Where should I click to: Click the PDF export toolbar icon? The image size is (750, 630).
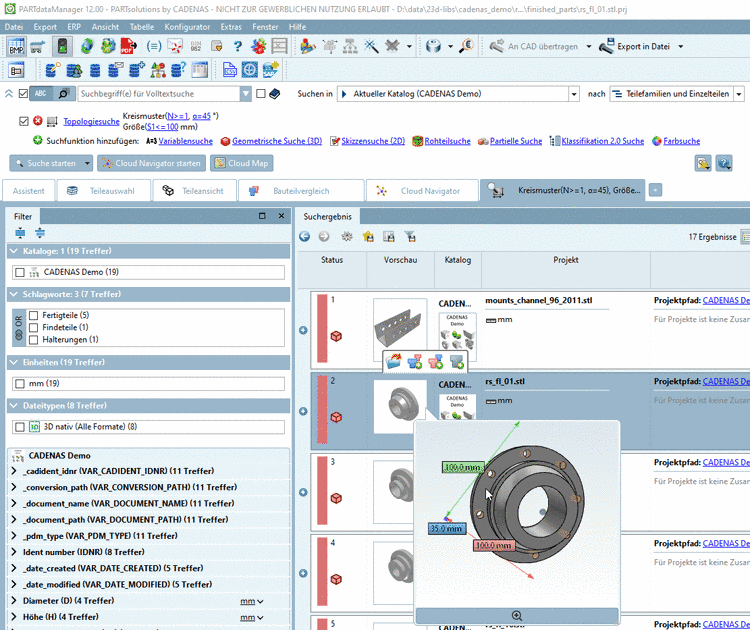129,47
